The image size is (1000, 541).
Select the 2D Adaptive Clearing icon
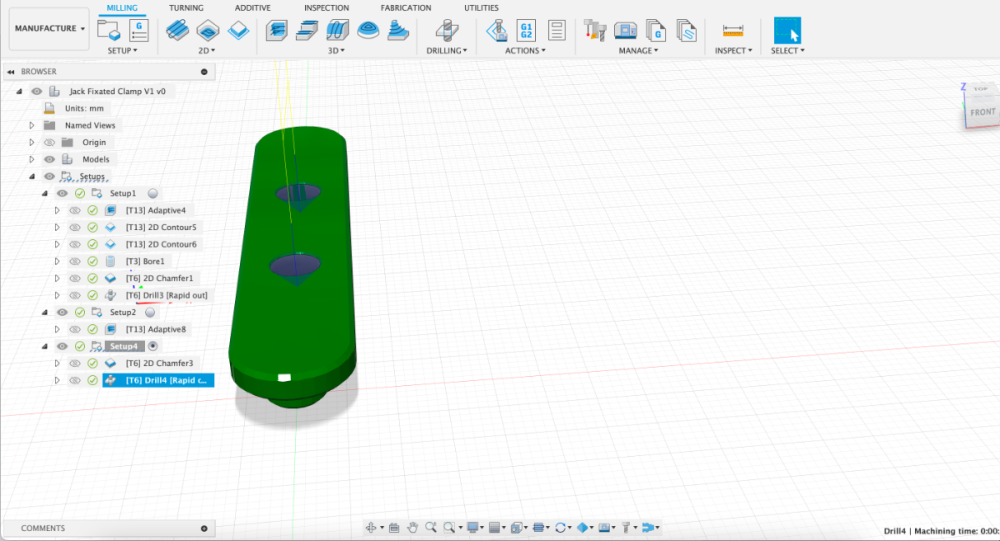(x=177, y=30)
